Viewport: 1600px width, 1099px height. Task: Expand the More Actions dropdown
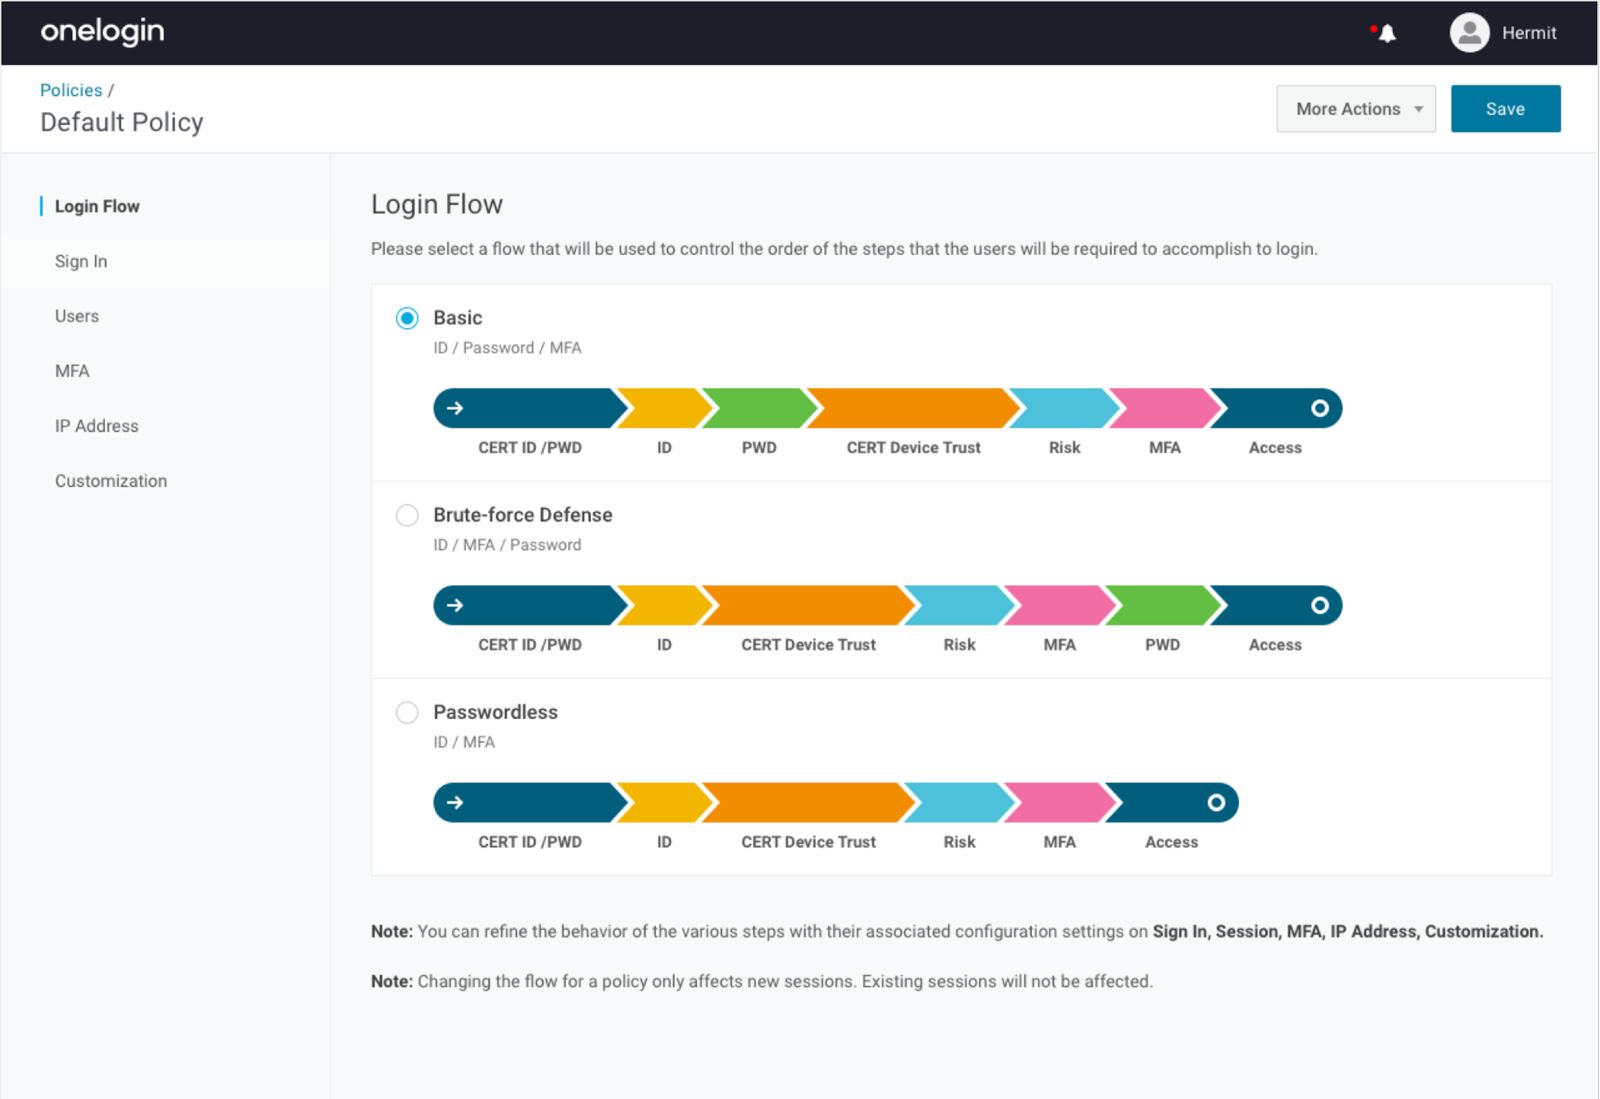pyautogui.click(x=1355, y=109)
